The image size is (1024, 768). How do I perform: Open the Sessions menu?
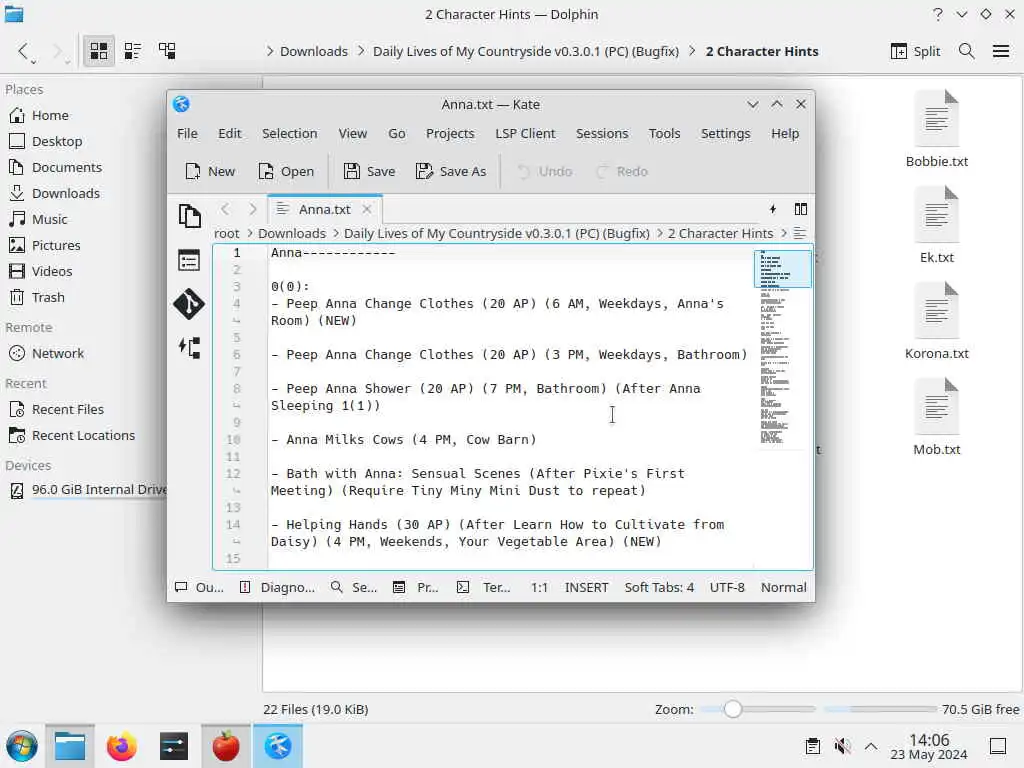(x=601, y=133)
